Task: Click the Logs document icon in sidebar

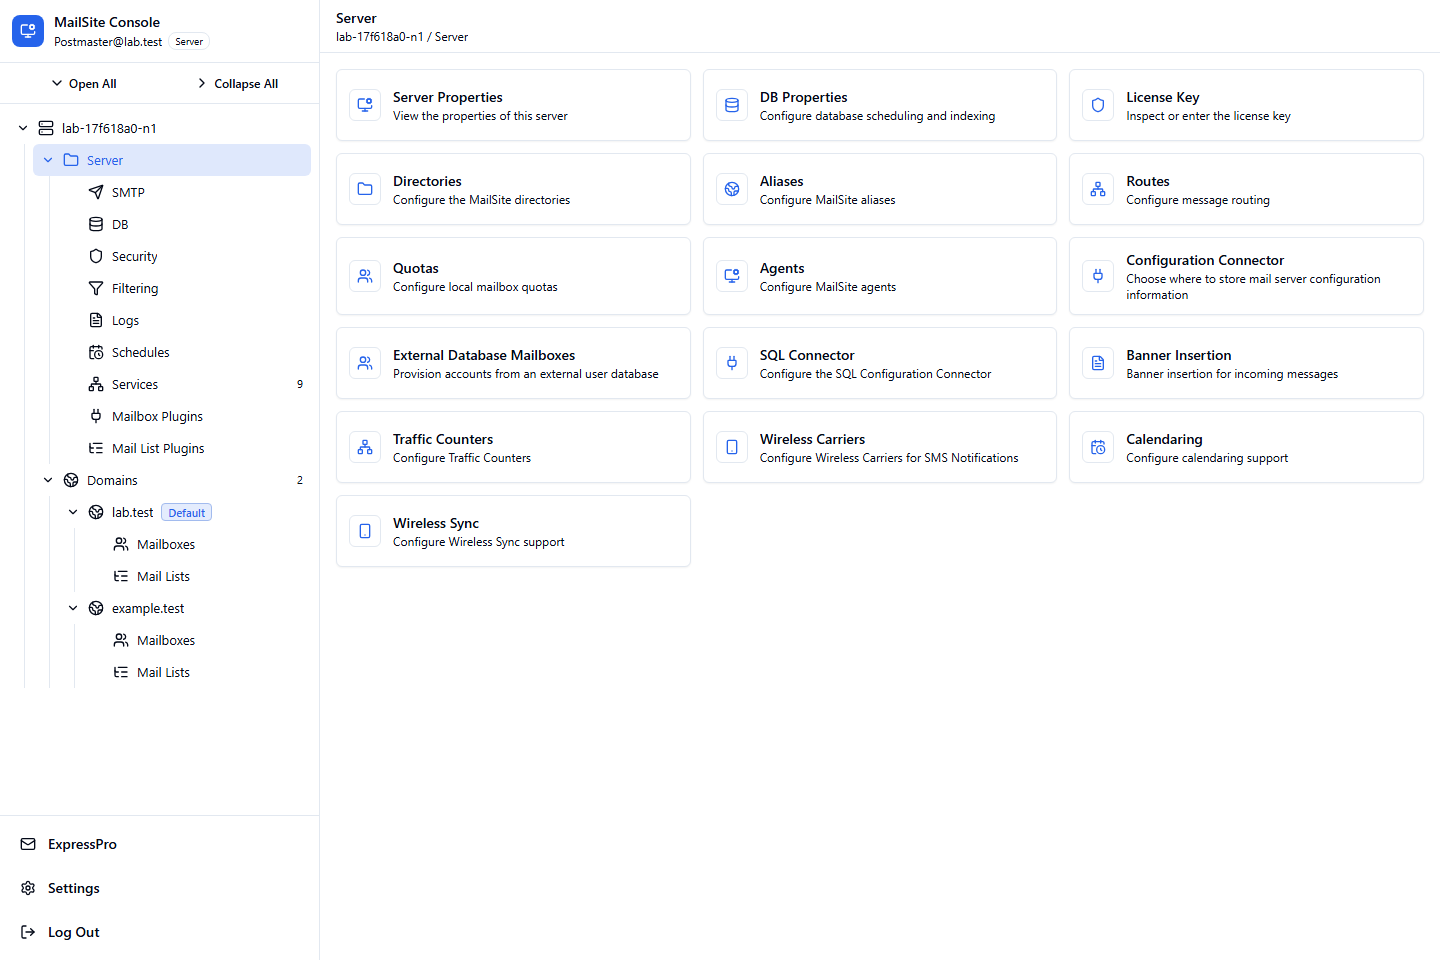Action: tap(96, 320)
